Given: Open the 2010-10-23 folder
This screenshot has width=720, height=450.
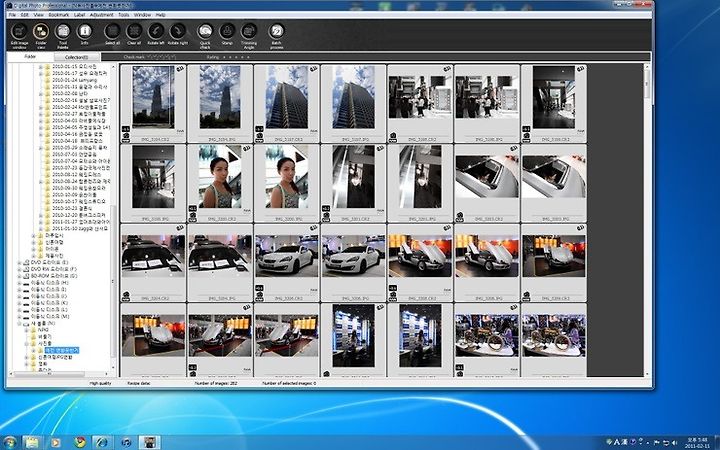Looking at the screenshot, I should pos(71,208).
